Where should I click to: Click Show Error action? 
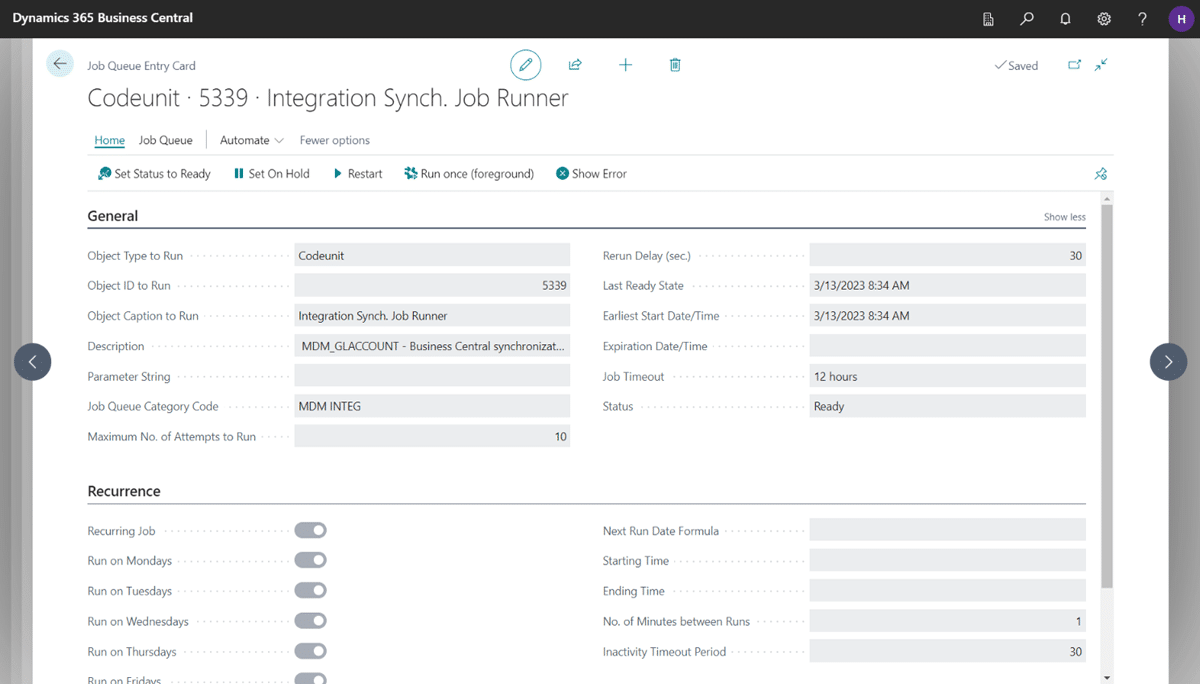[591, 174]
